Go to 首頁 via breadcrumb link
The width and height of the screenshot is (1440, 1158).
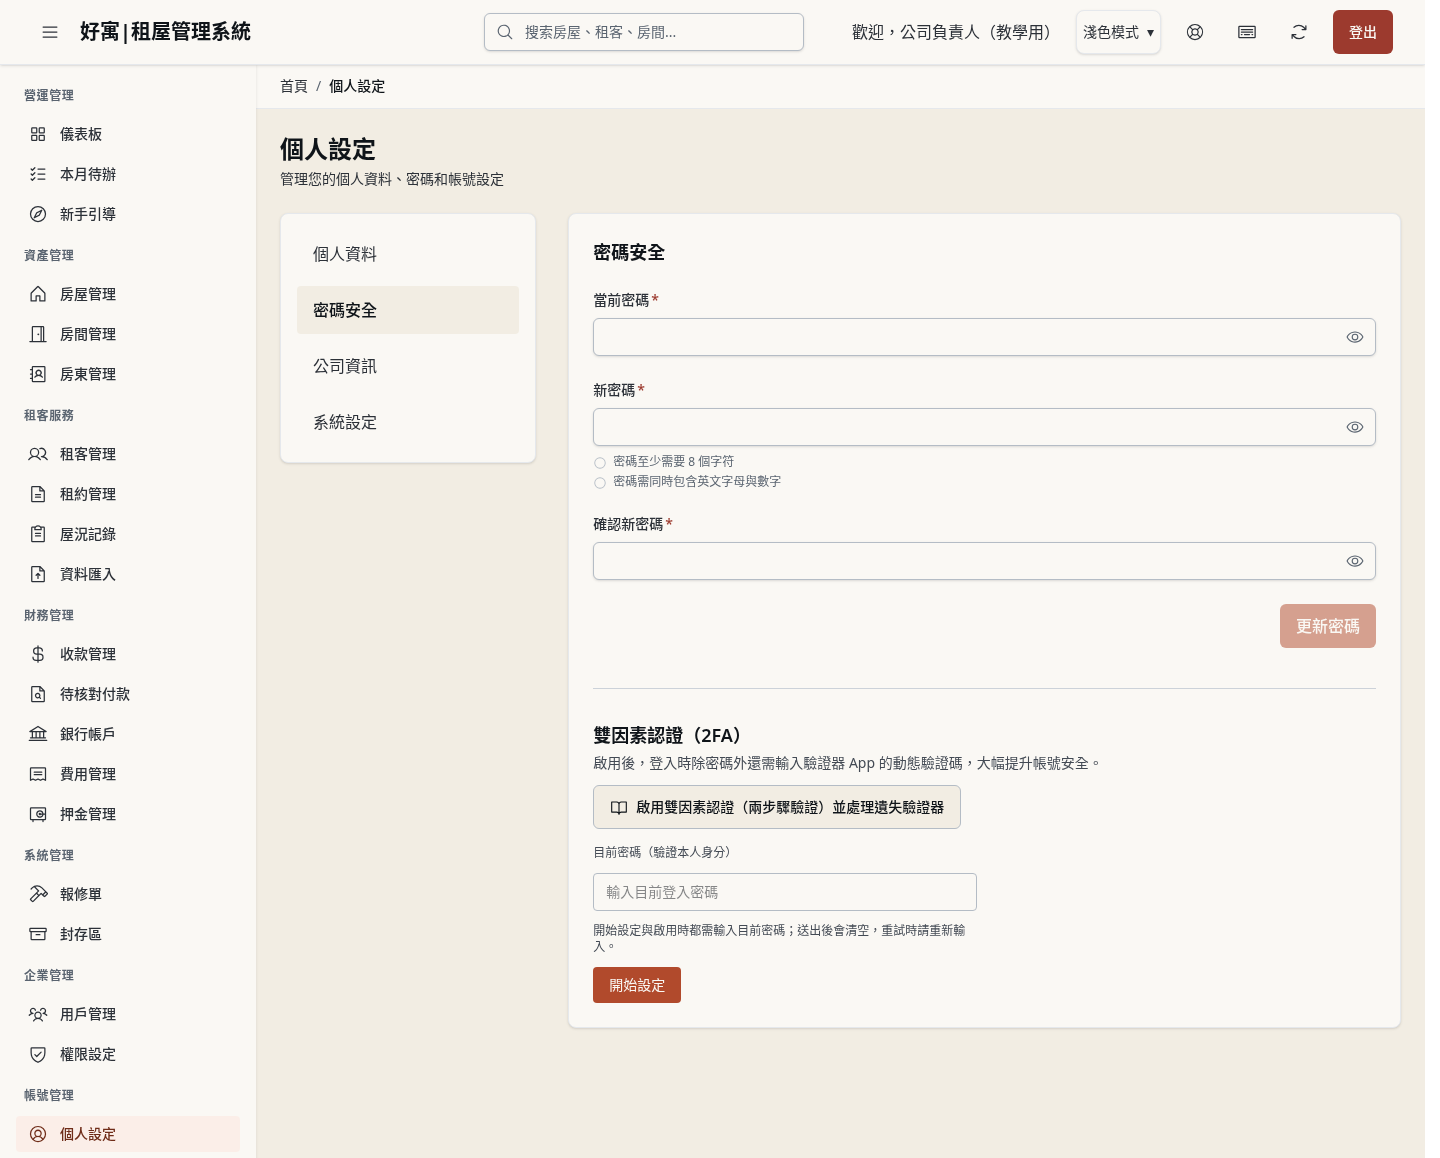pos(294,86)
